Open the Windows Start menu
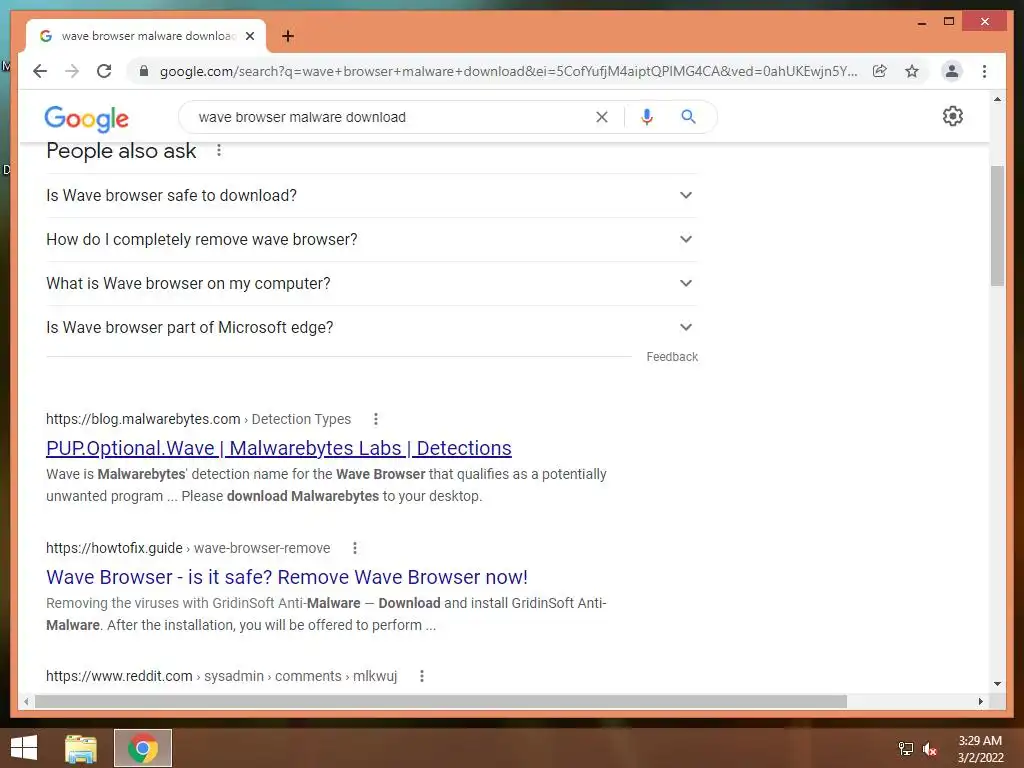 click(24, 748)
